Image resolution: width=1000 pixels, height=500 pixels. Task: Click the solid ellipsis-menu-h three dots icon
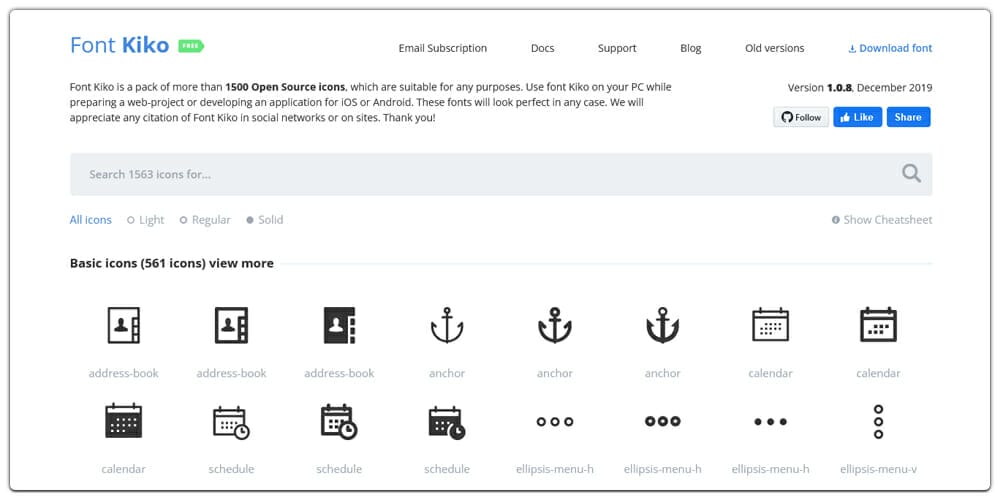point(770,421)
